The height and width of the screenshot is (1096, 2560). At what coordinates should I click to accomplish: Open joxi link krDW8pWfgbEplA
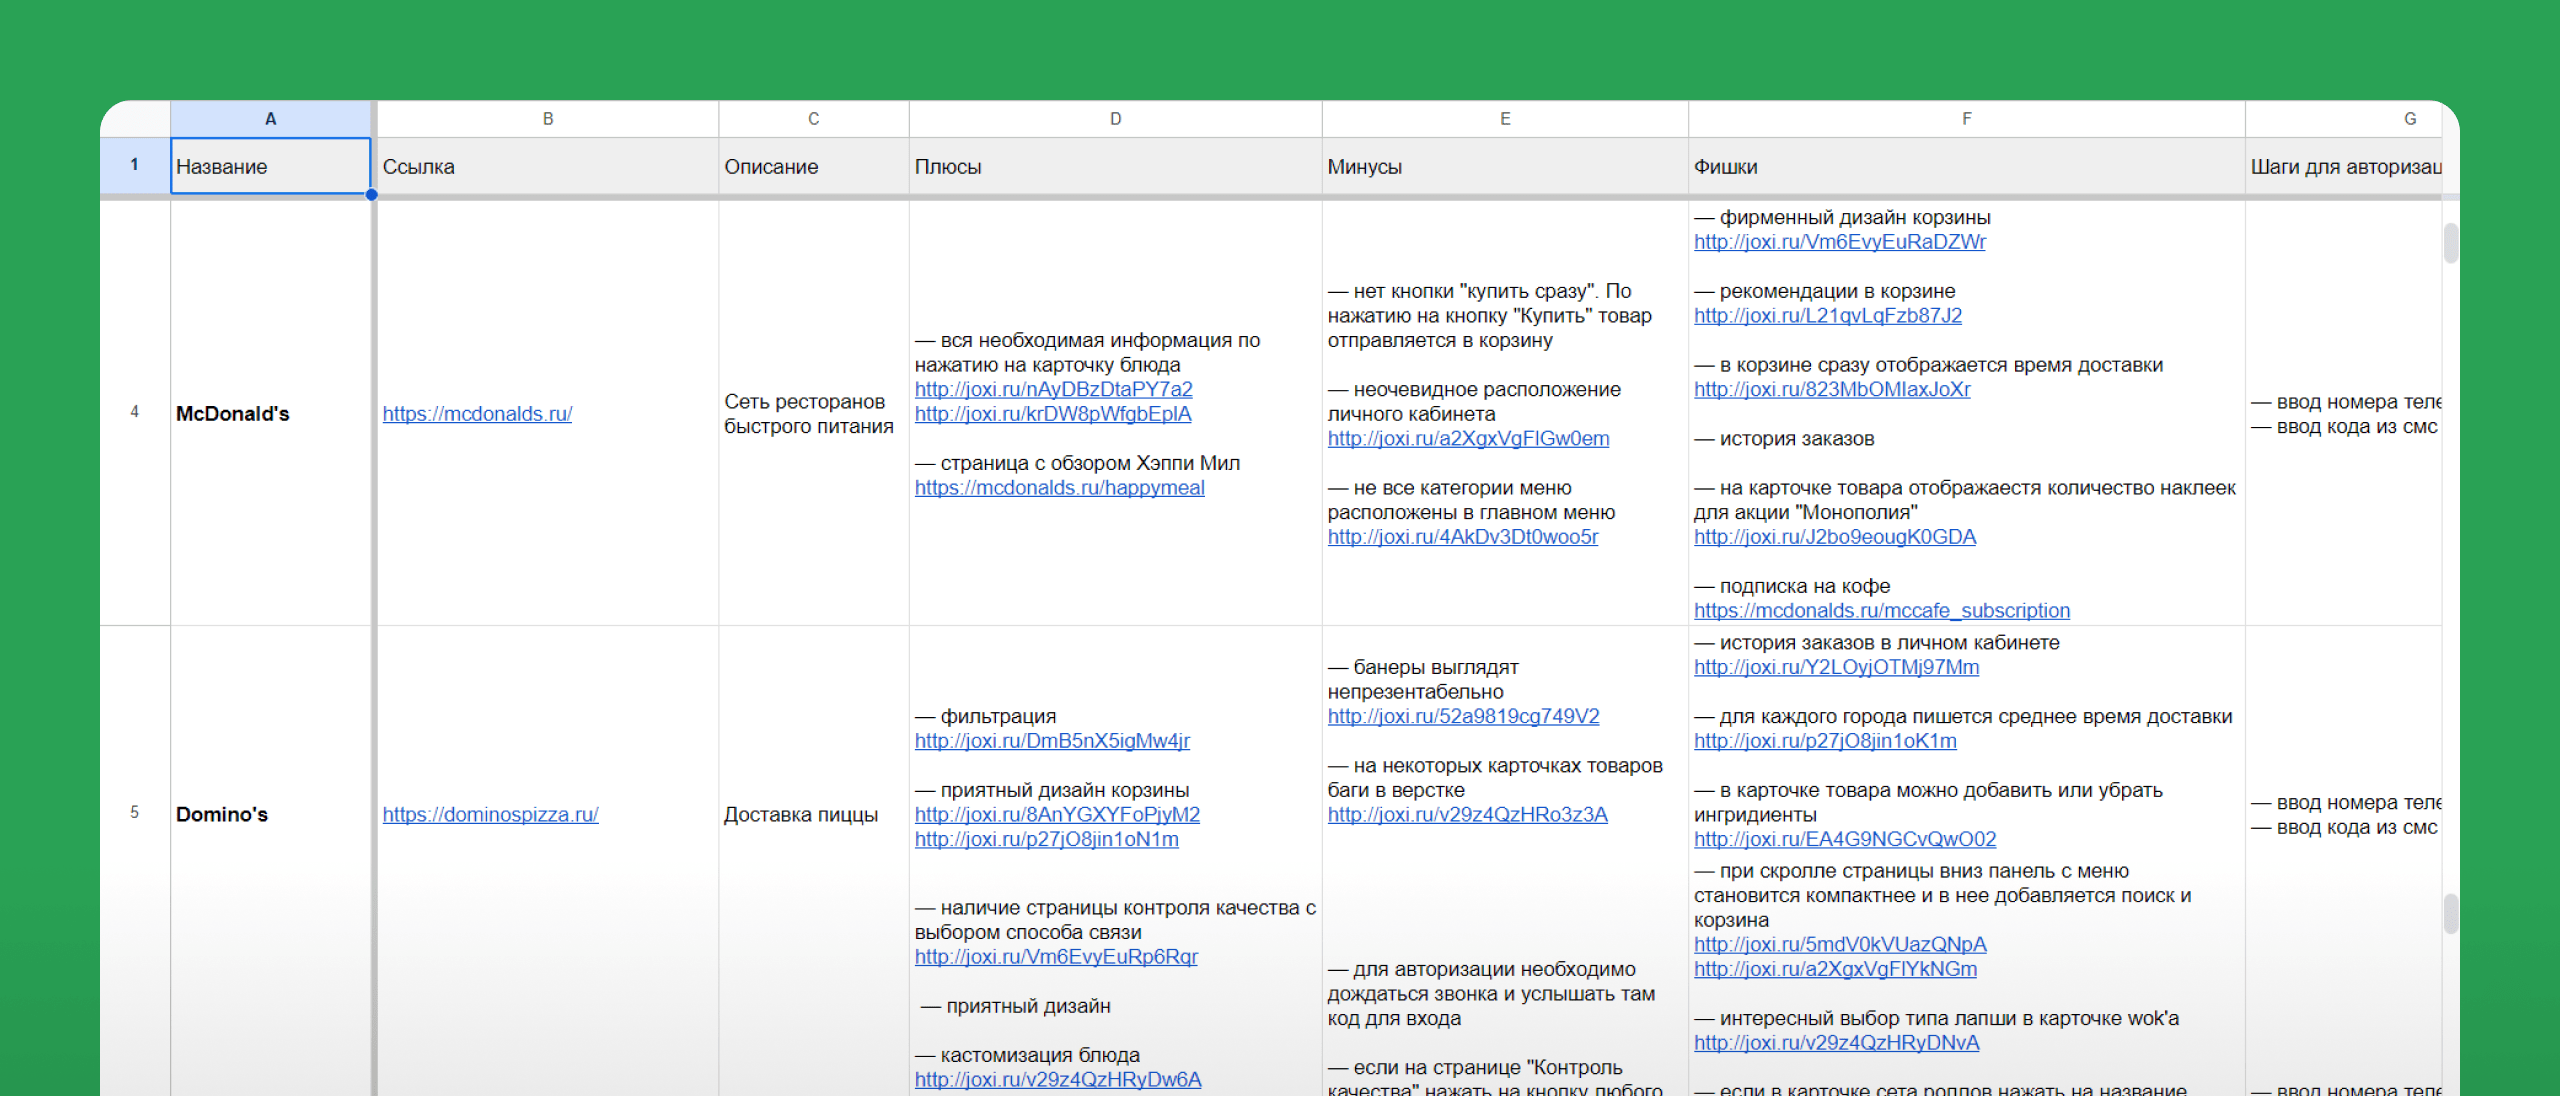coord(1052,414)
